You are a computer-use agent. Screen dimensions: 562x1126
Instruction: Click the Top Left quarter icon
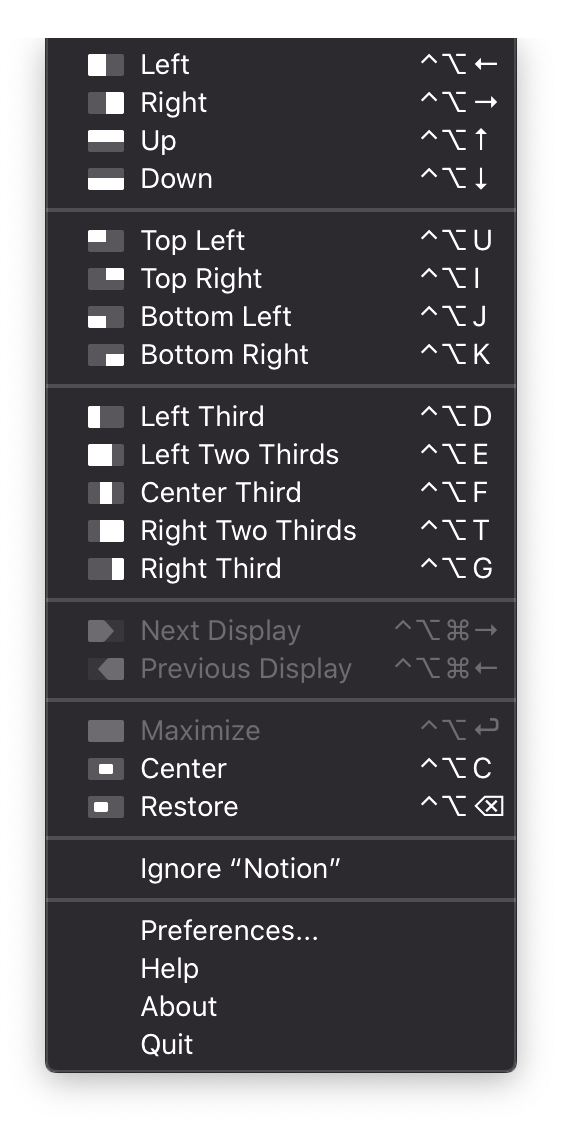[106, 241]
